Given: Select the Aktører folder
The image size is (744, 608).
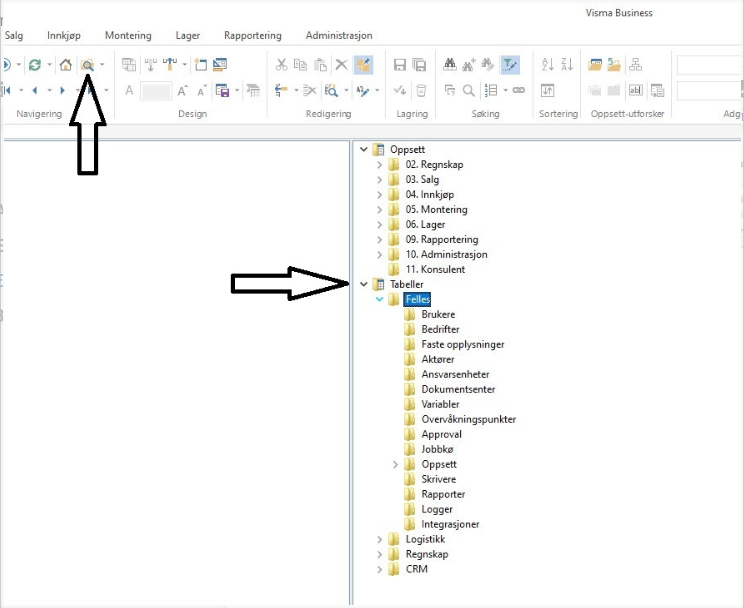Looking at the screenshot, I should click(437, 359).
